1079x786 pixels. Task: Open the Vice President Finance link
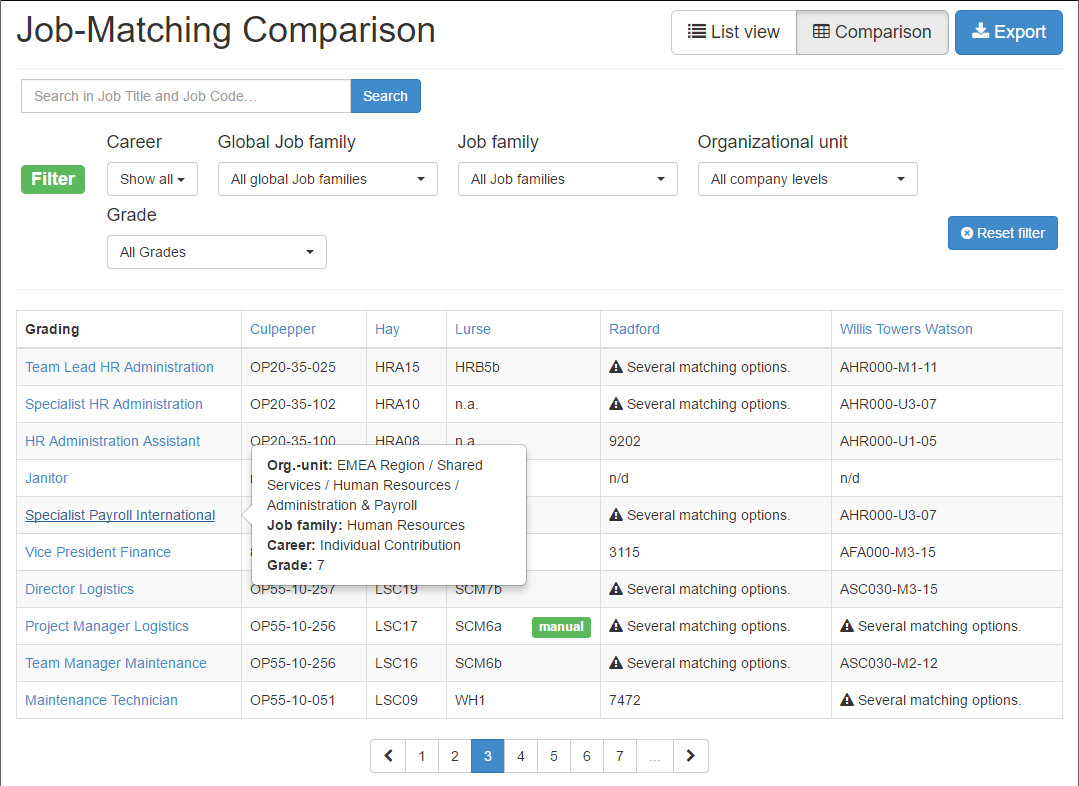tap(98, 552)
